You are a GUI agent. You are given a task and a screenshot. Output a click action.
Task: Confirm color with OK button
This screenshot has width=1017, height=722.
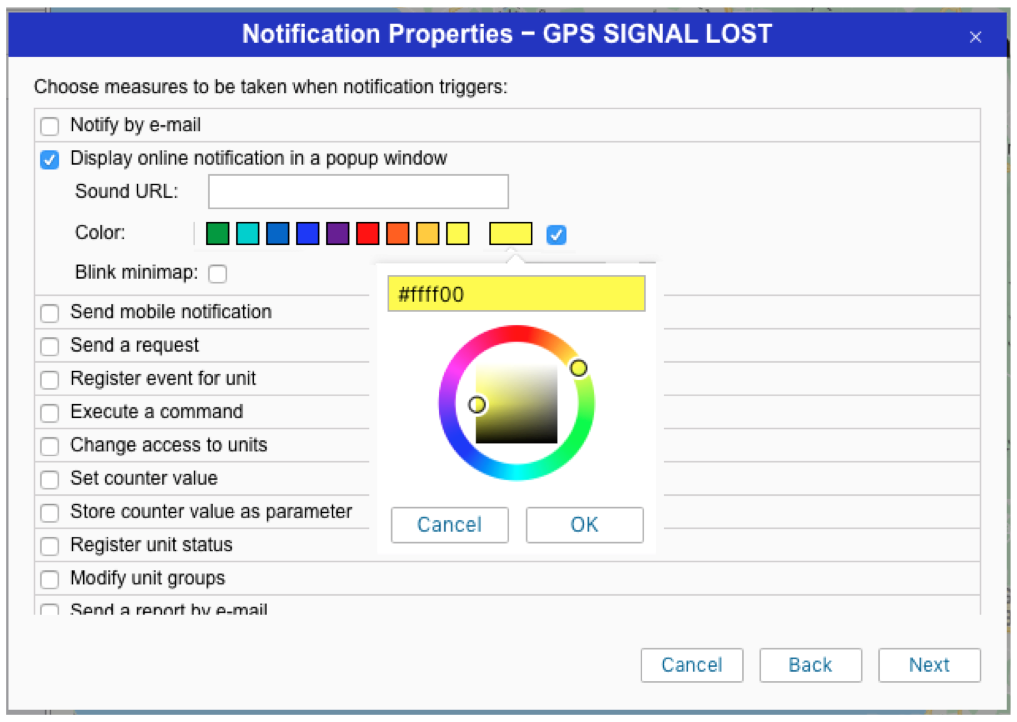584,525
